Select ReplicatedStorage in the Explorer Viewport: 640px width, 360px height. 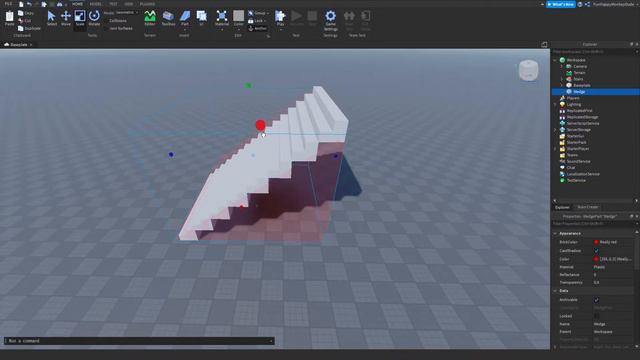[x=582, y=117]
